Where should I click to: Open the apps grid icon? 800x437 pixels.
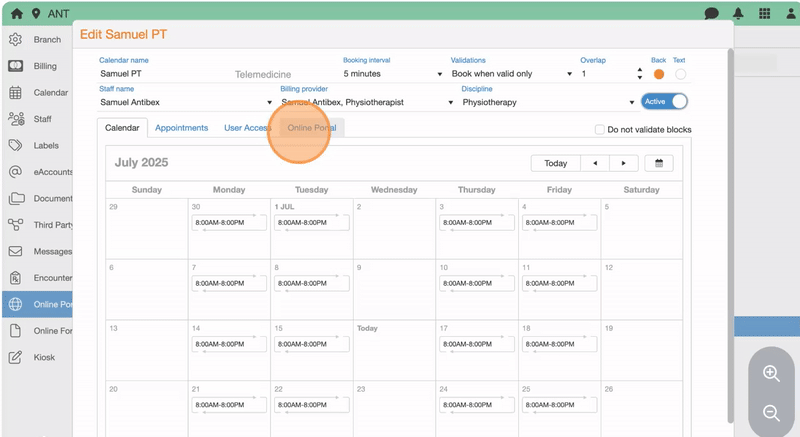pyautogui.click(x=765, y=14)
